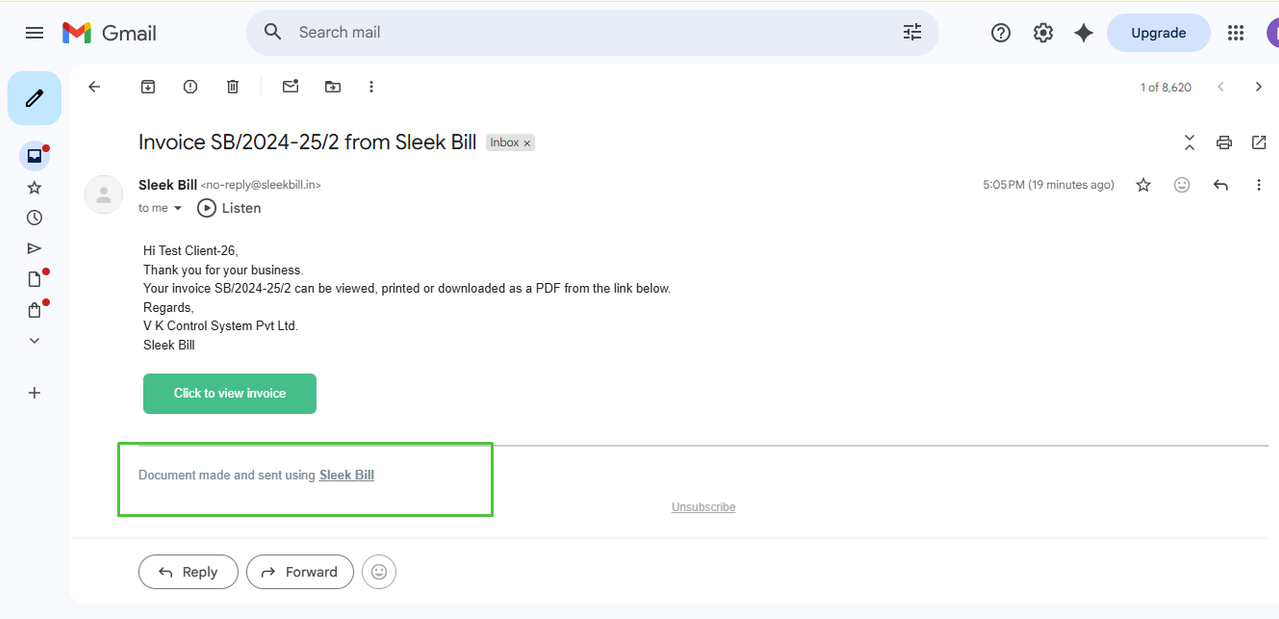Click the 5:05 PM timestamp
1279x619 pixels.
click(x=1048, y=185)
